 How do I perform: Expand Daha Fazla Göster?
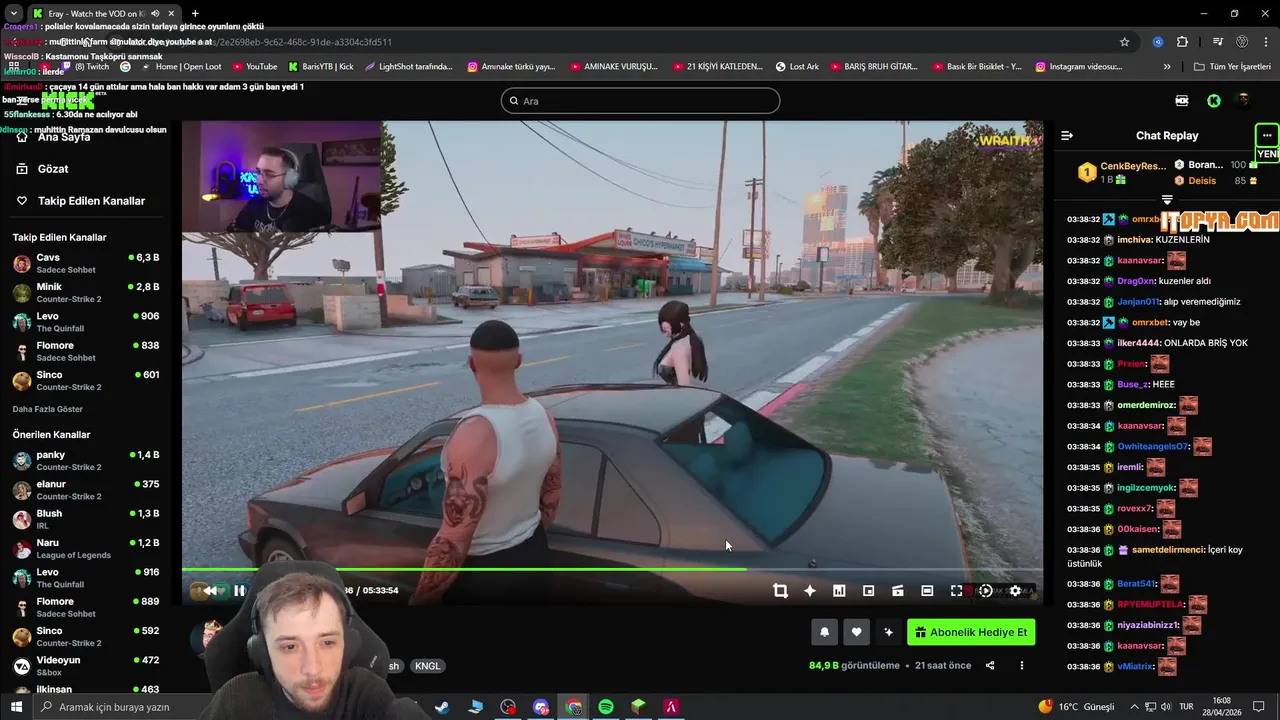coord(48,409)
